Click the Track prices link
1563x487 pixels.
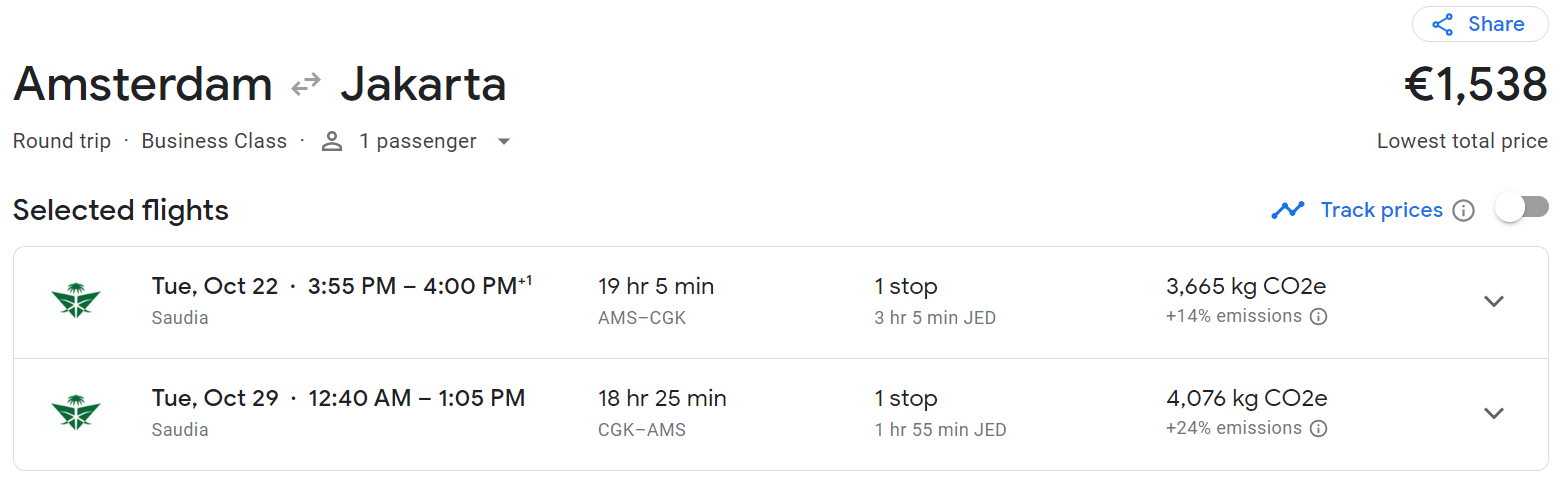(x=1381, y=210)
